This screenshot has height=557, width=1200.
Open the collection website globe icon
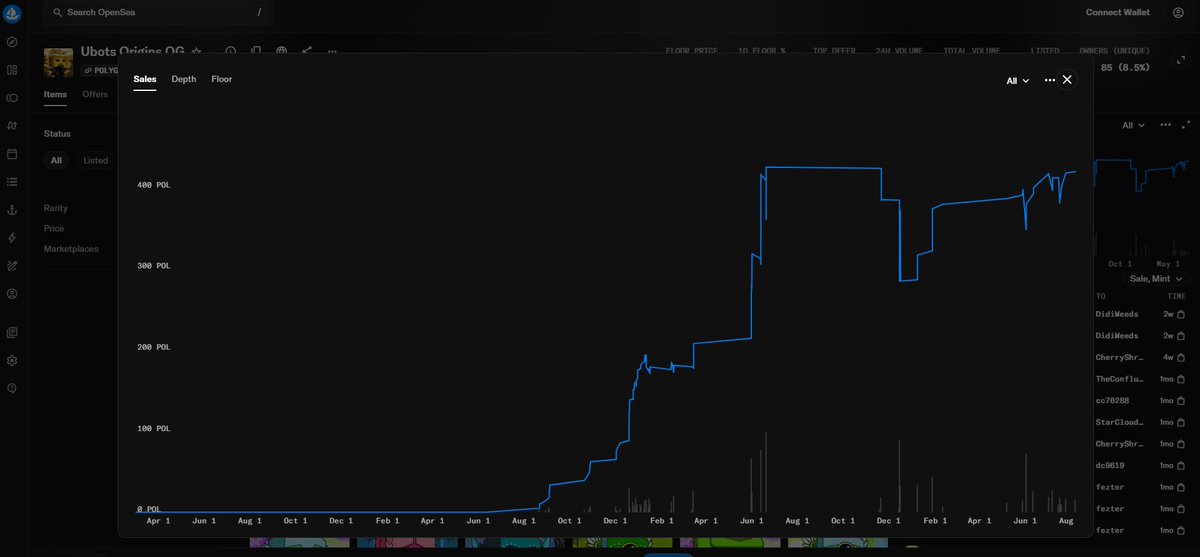tap(282, 51)
